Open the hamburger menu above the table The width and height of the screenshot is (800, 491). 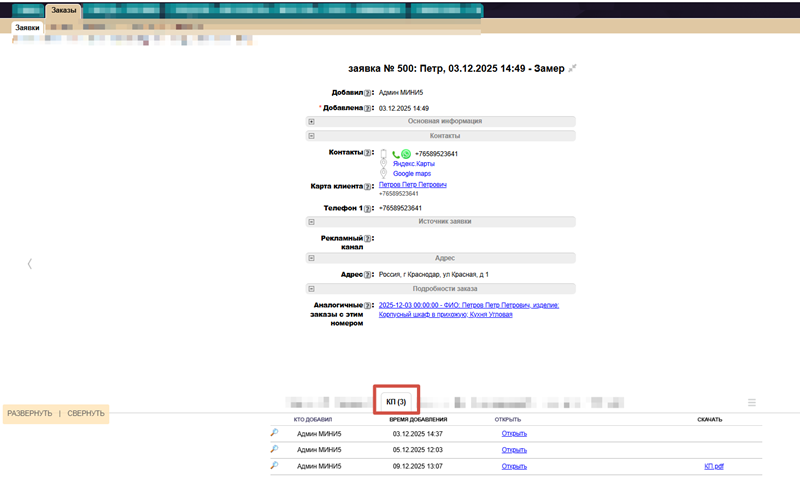(x=751, y=402)
